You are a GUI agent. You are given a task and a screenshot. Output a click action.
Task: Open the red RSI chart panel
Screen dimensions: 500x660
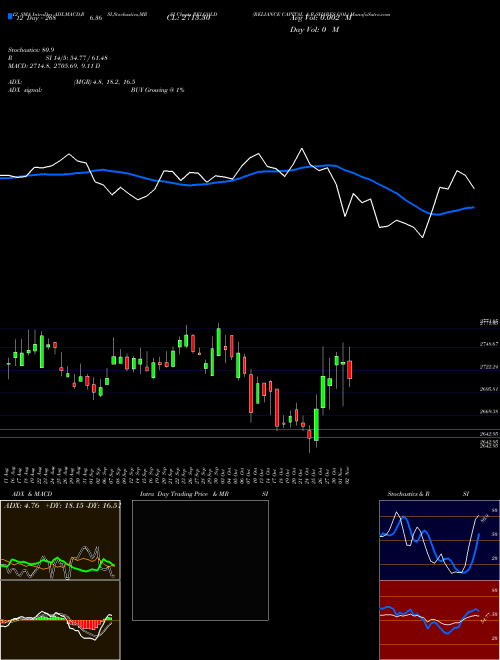(439, 620)
